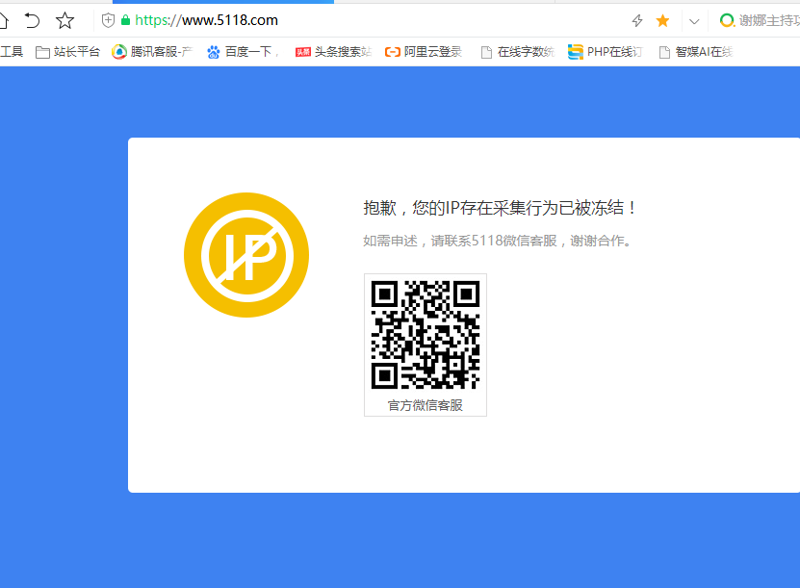Image resolution: width=800 pixels, height=588 pixels.
Task: Open the 智媒AI在线 bookmark
Action: pyautogui.click(x=696, y=52)
